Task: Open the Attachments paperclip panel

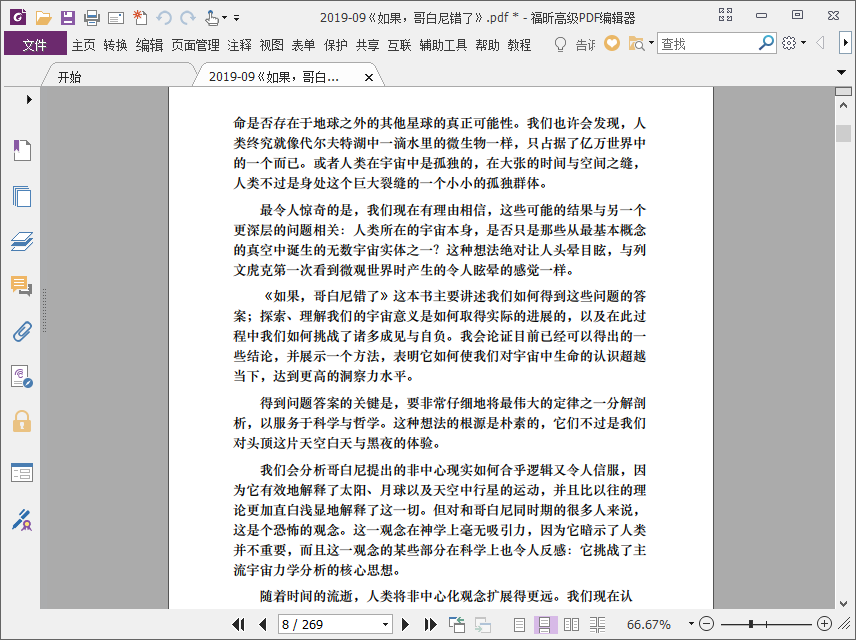Action: [x=22, y=331]
